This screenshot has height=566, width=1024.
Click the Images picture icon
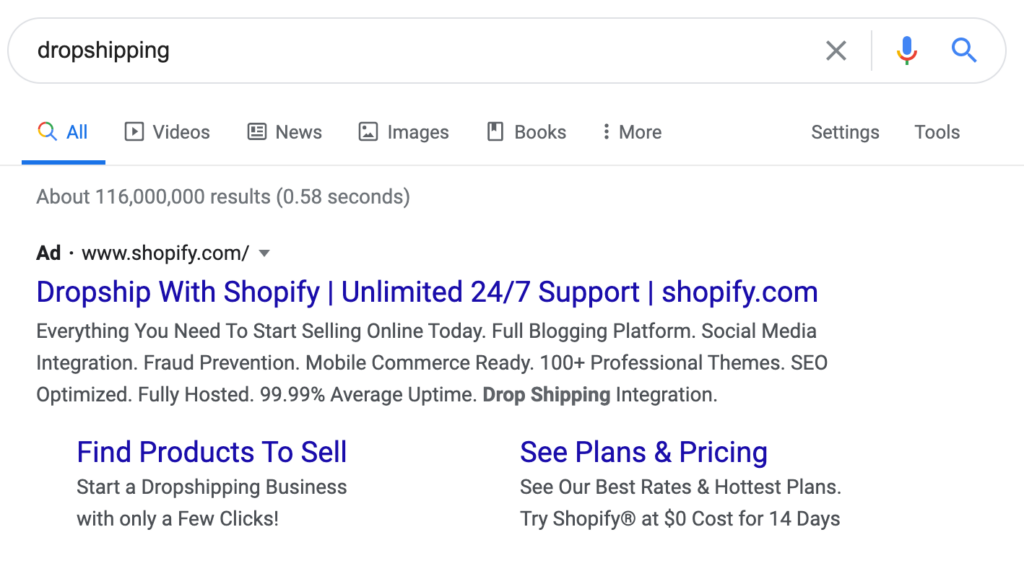[368, 132]
